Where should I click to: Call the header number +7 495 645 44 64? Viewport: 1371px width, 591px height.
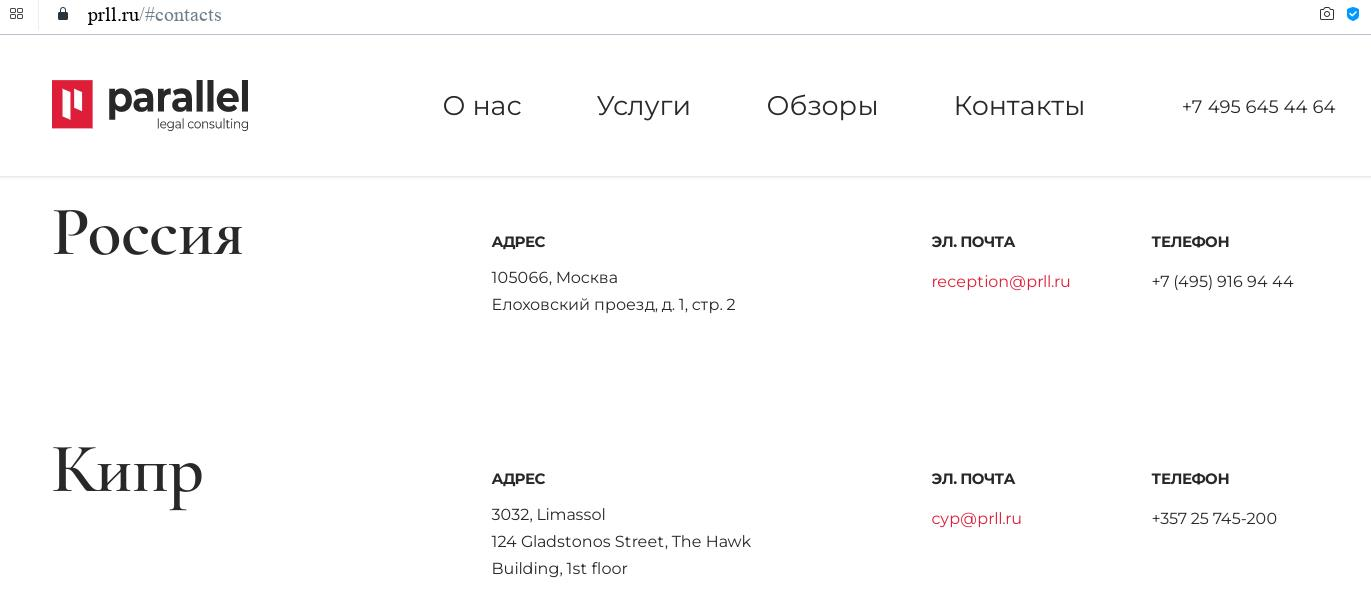[x=1258, y=107]
